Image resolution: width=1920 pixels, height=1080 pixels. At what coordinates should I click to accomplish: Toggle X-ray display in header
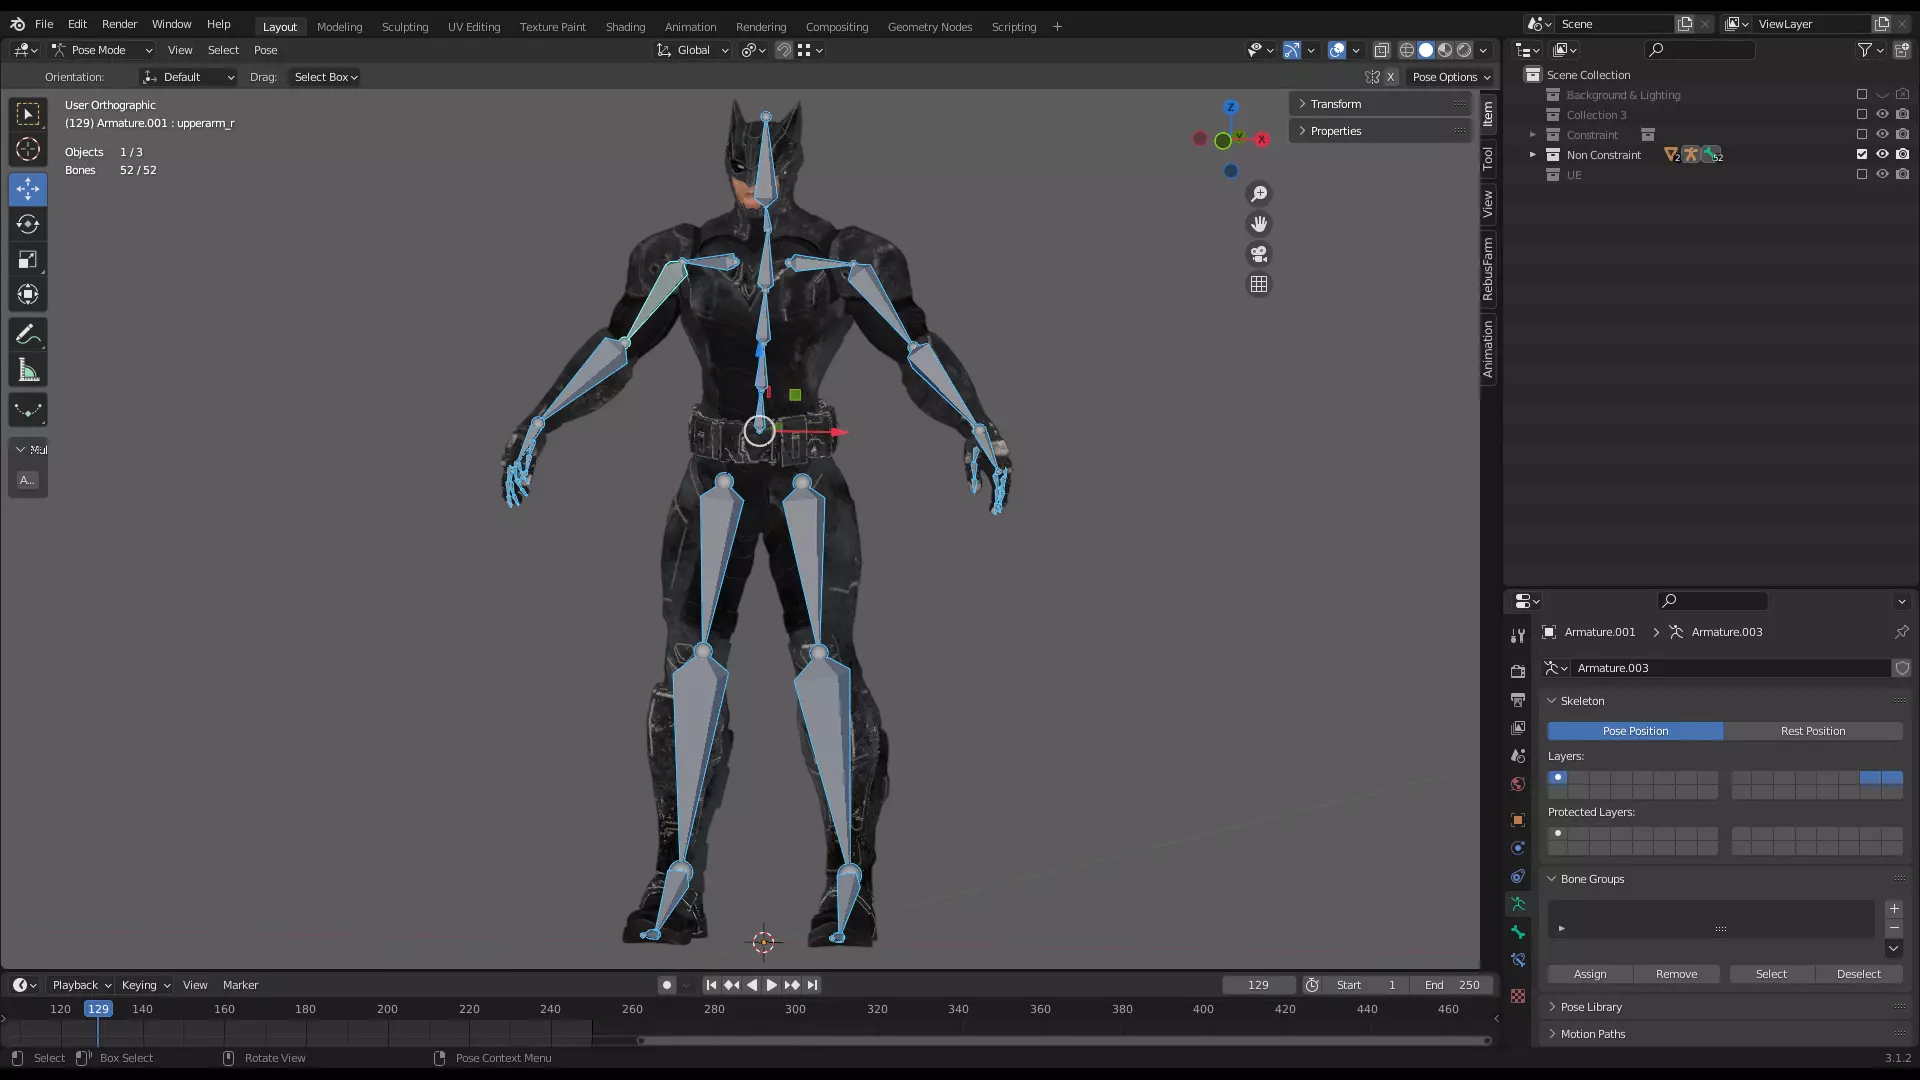pos(1382,50)
